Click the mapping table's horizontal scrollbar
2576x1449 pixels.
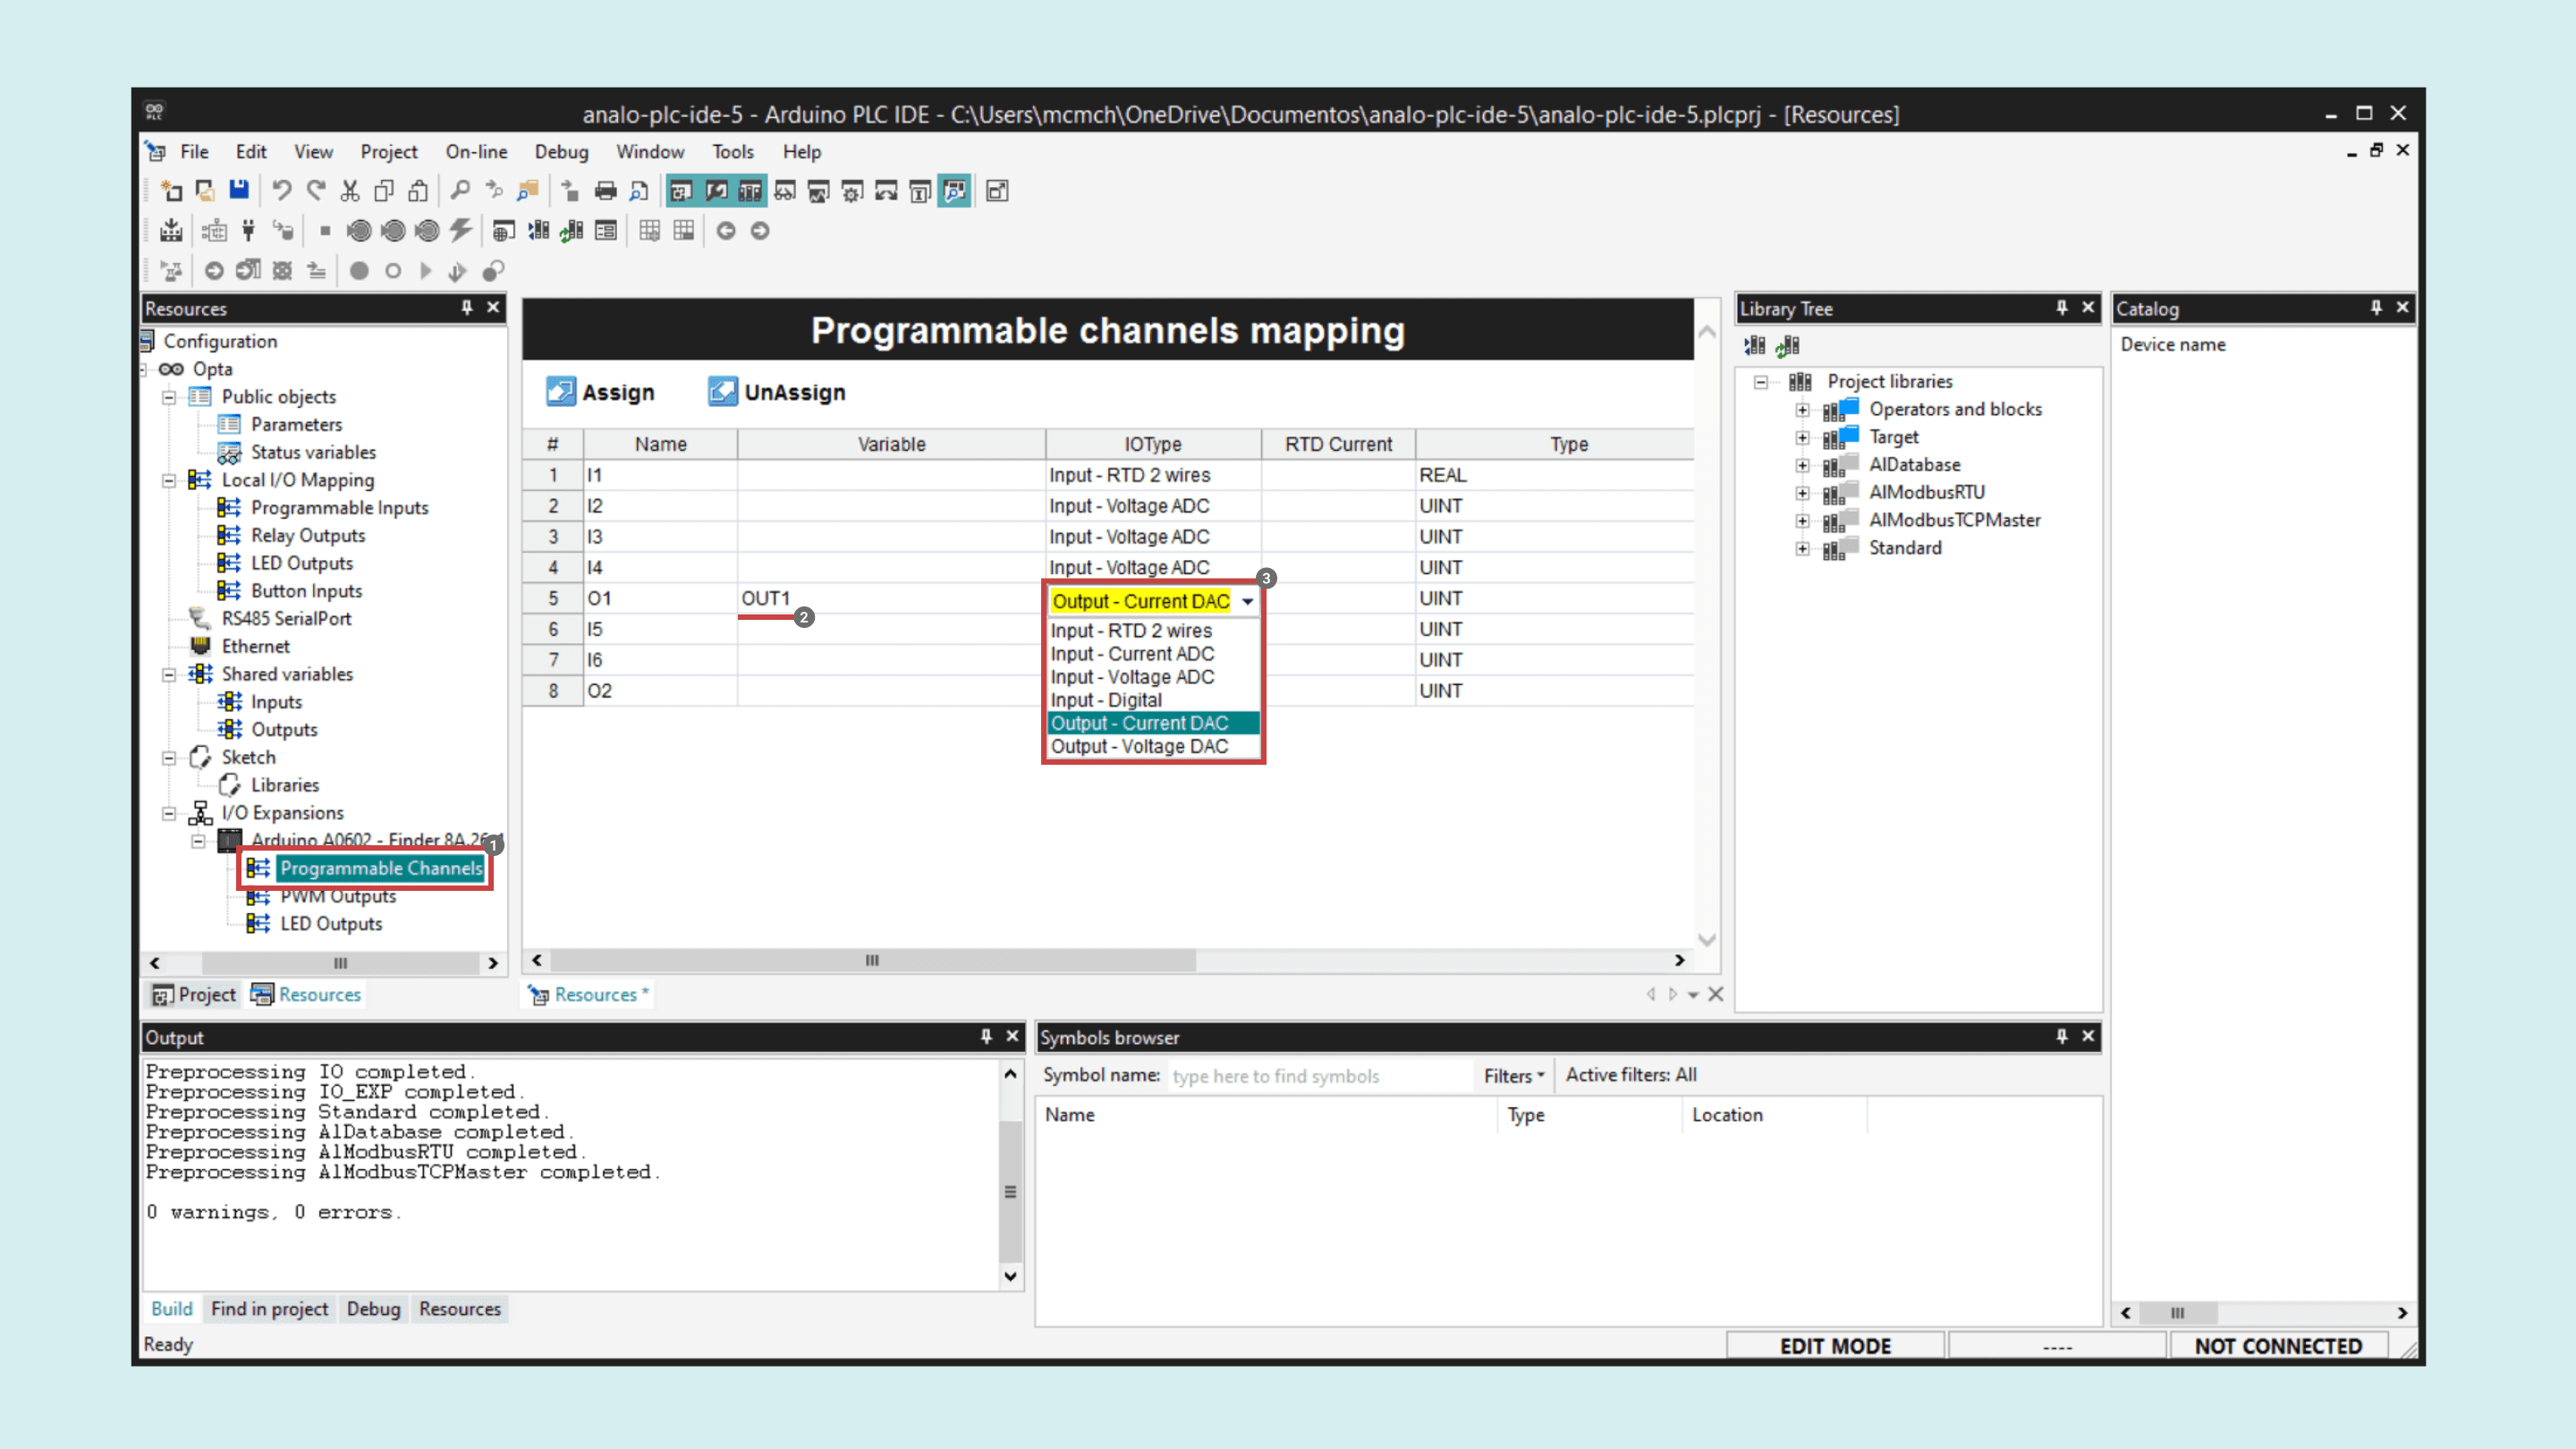coord(871,960)
